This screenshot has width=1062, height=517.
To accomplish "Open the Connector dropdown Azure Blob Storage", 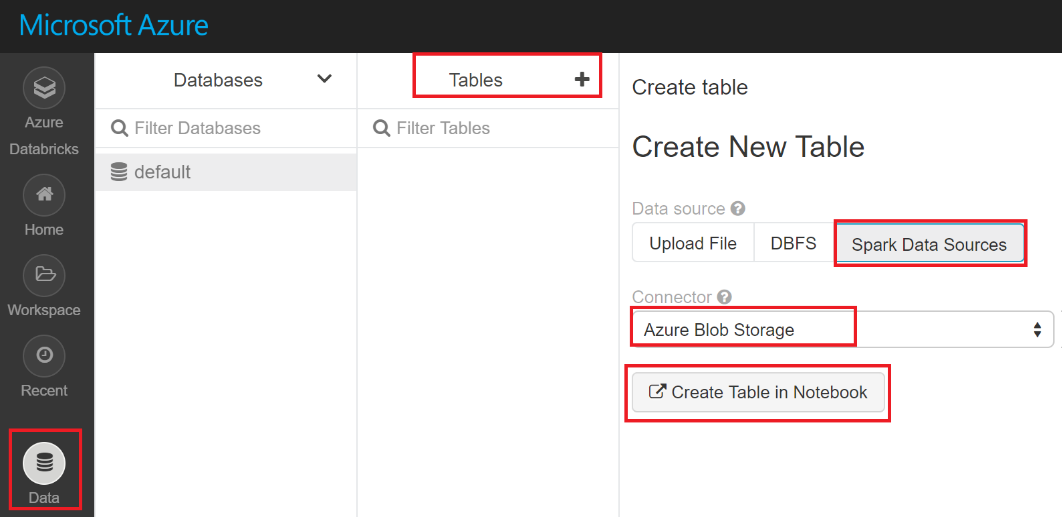I will point(843,330).
